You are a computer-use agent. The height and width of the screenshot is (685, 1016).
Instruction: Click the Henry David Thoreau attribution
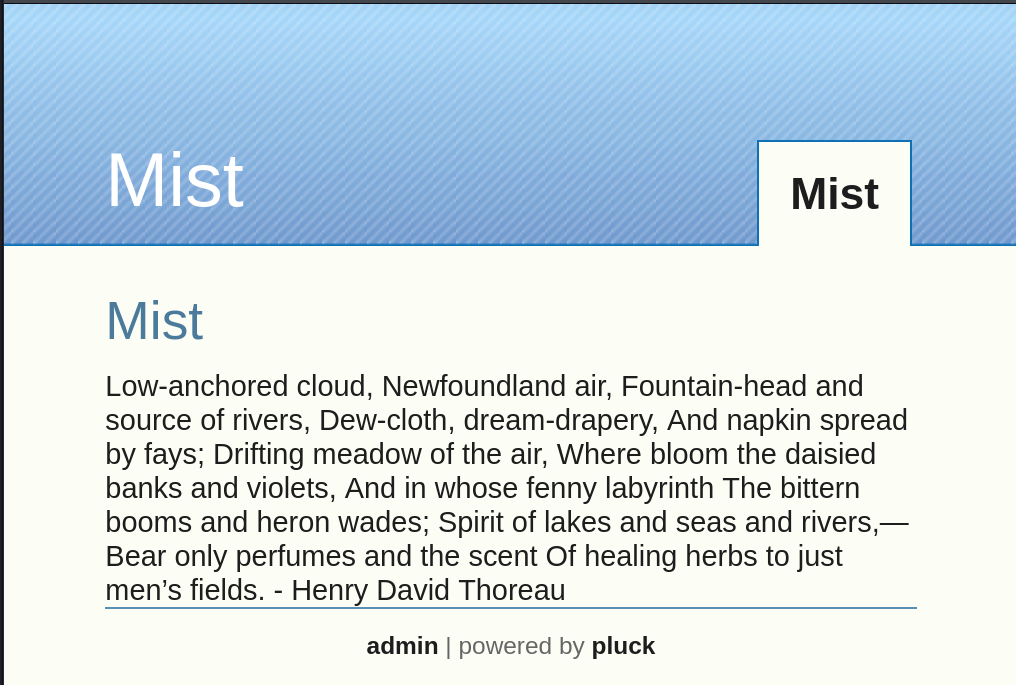(428, 590)
